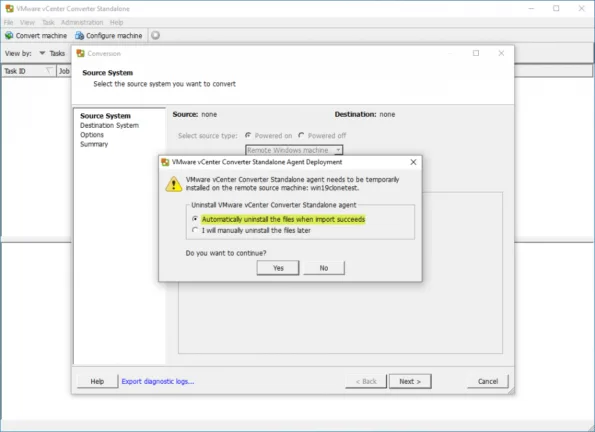The height and width of the screenshot is (432, 595).
Task: Click the VMware Converter main window icon
Action: [x=9, y=8]
